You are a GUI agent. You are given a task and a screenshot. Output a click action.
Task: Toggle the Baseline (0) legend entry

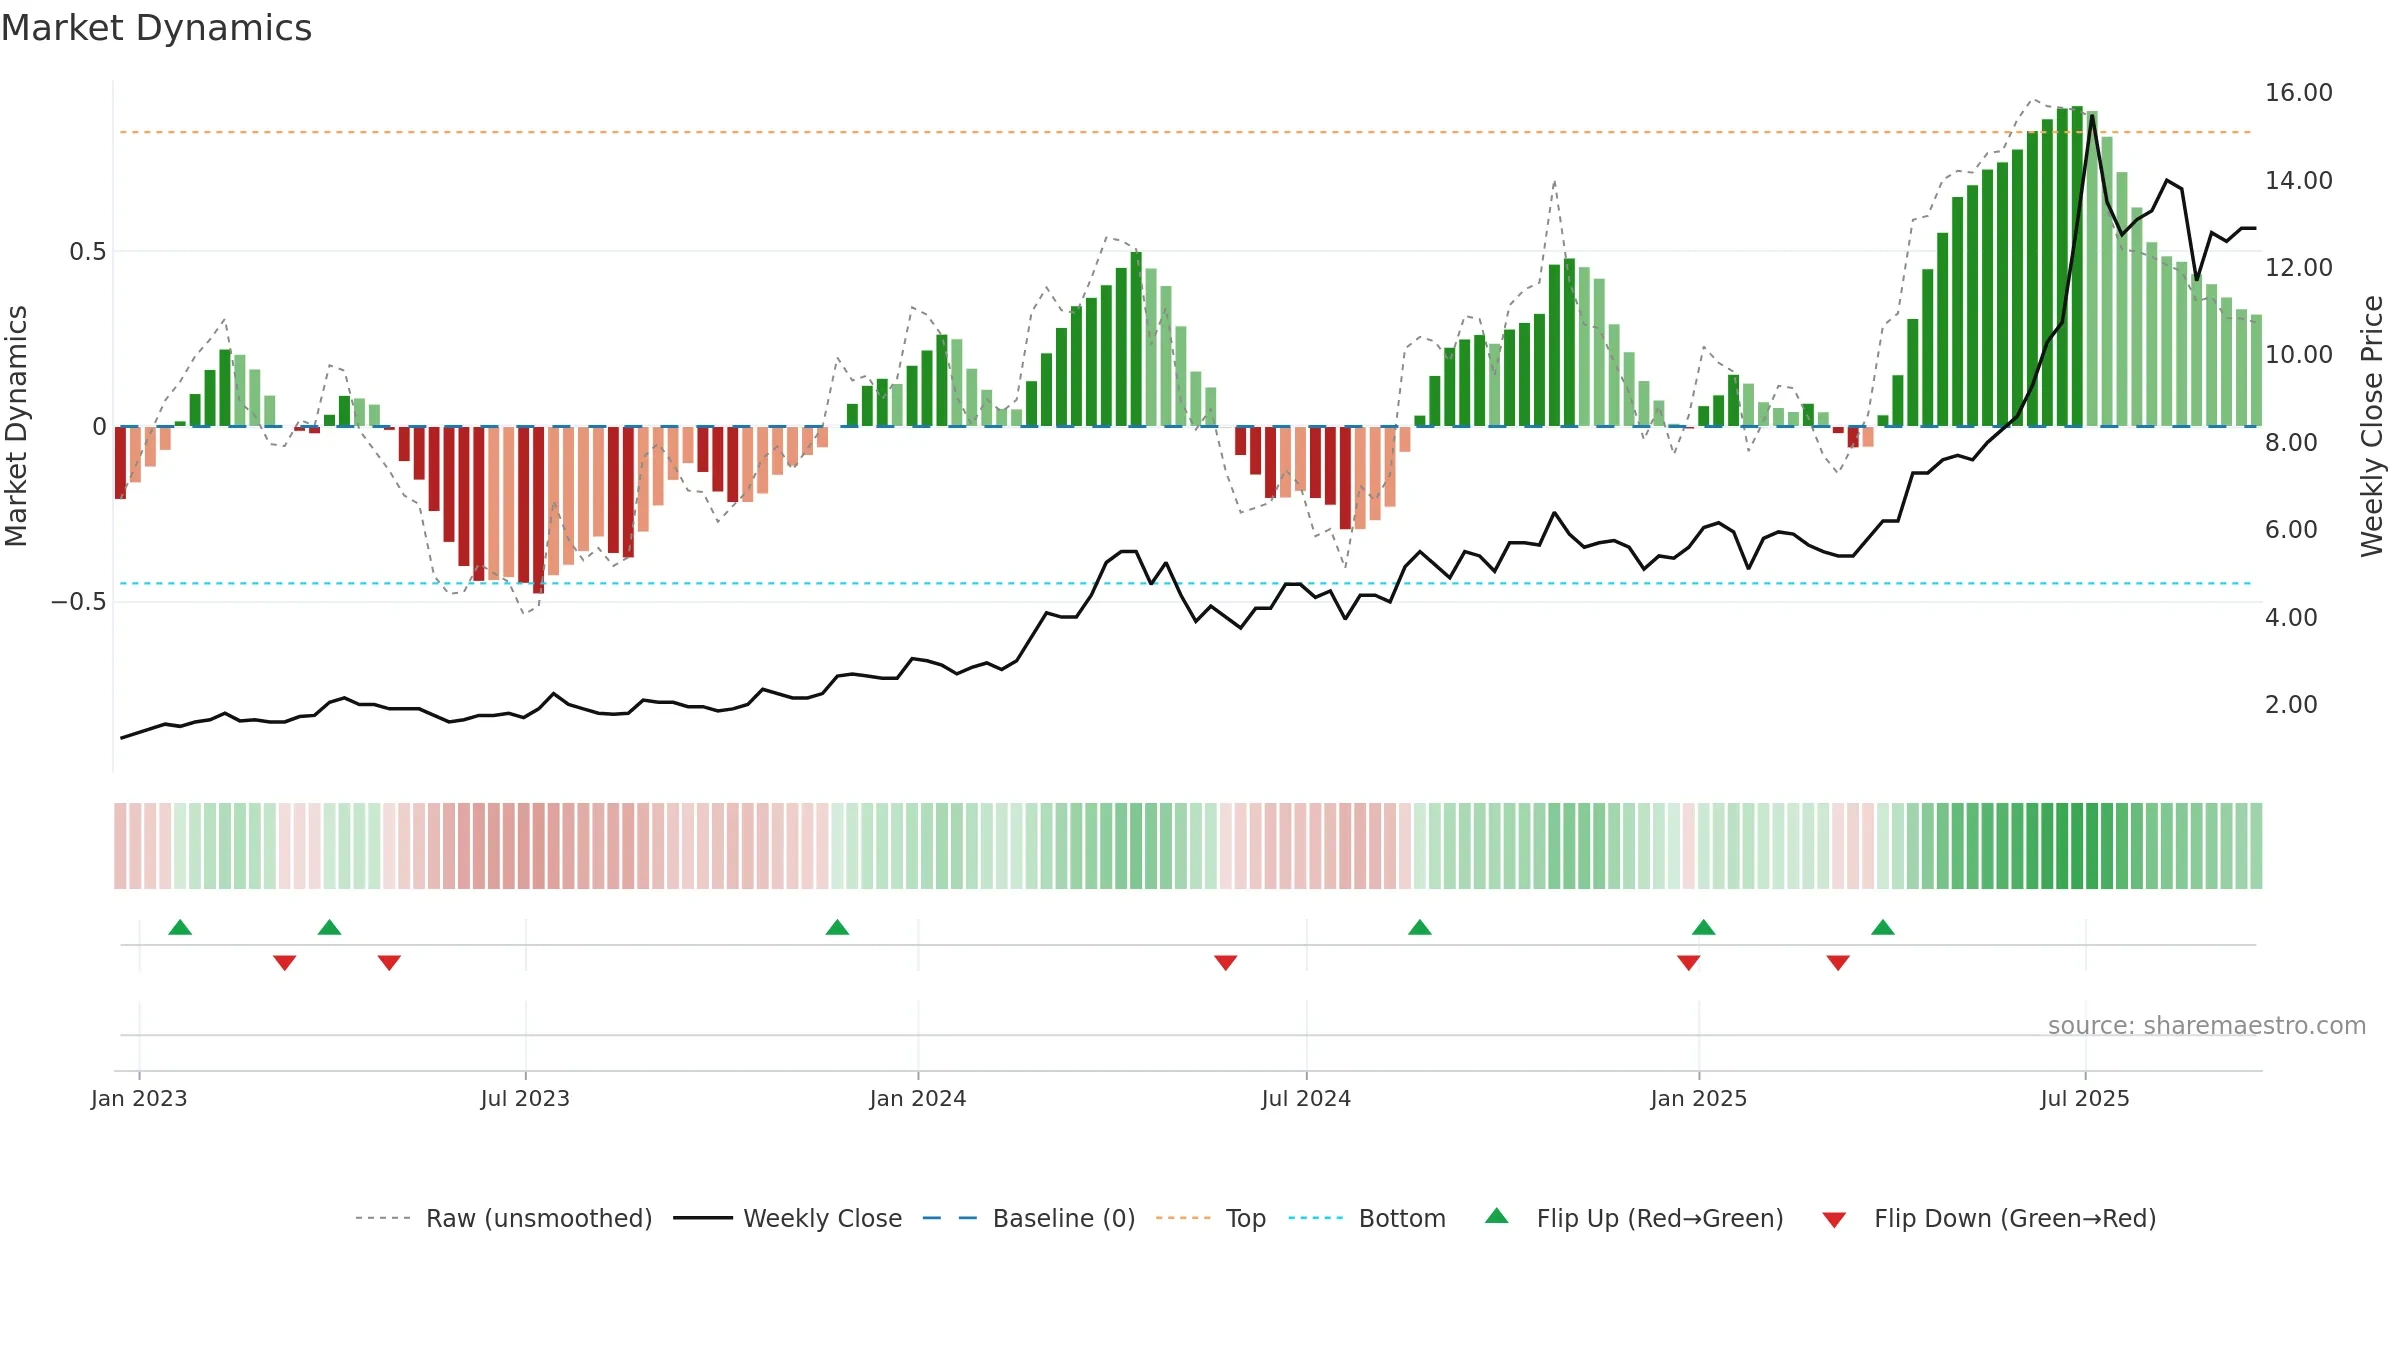tap(1029, 1218)
